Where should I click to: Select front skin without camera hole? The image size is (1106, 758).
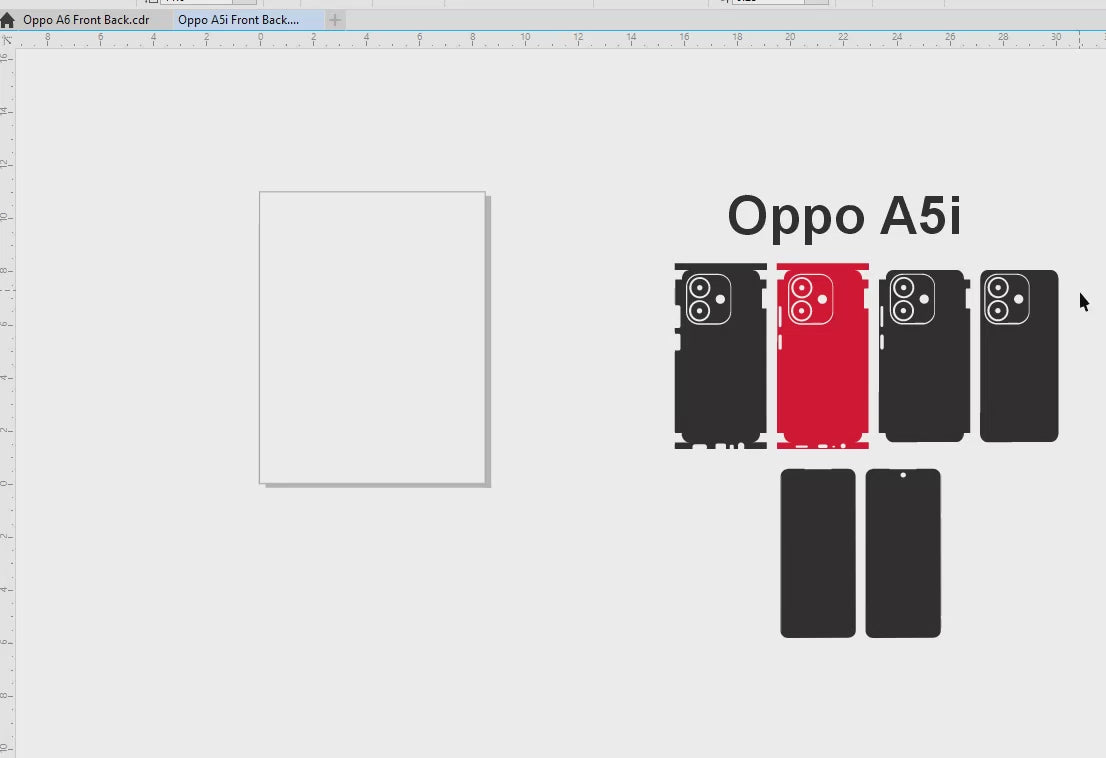click(818, 553)
